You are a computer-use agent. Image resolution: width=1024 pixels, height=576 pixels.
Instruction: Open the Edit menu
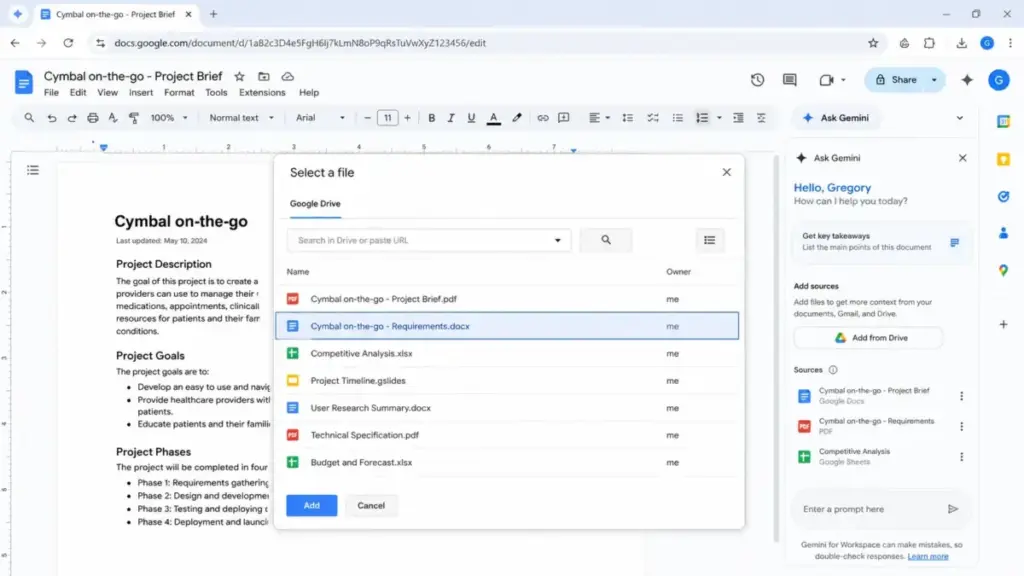(x=78, y=93)
